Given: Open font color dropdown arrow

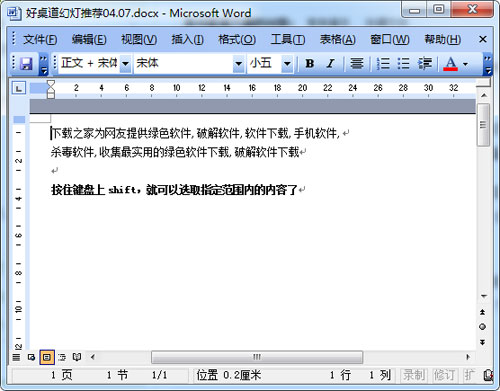Looking at the screenshot, I should coord(465,64).
